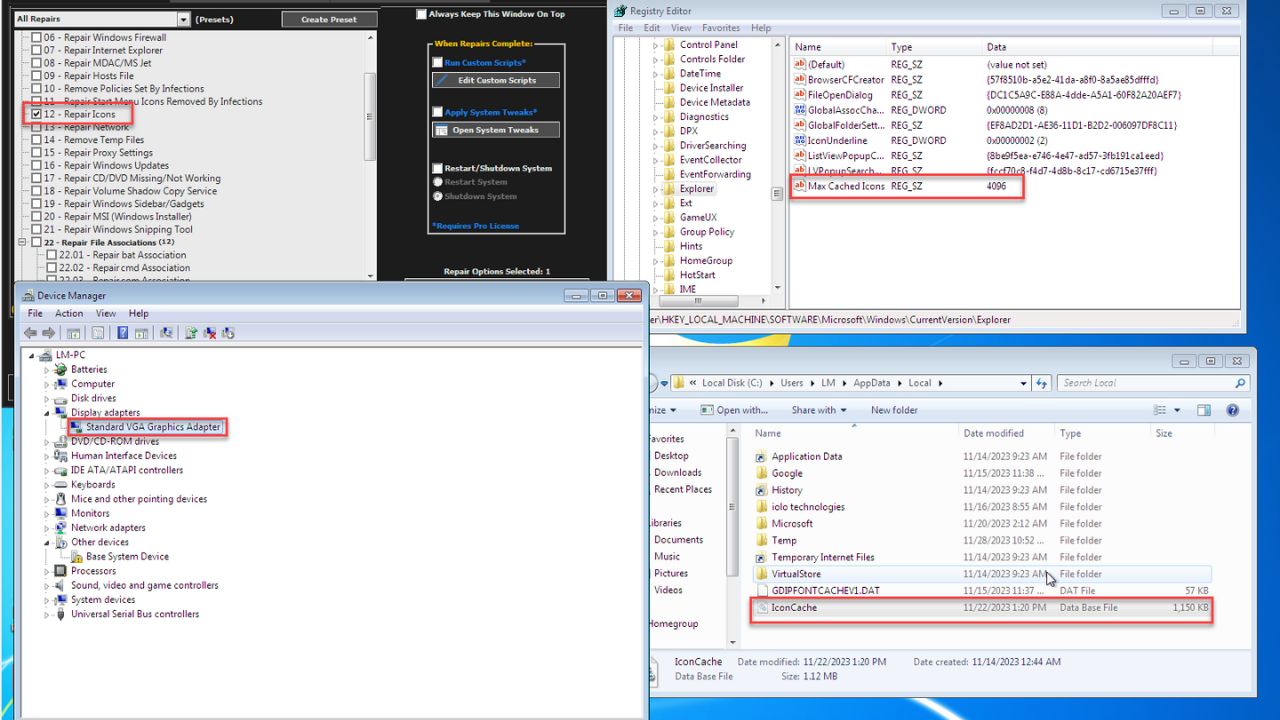1280x720 pixels.
Task: Tick the Run Custom Scripts checkbox
Action: coord(437,62)
